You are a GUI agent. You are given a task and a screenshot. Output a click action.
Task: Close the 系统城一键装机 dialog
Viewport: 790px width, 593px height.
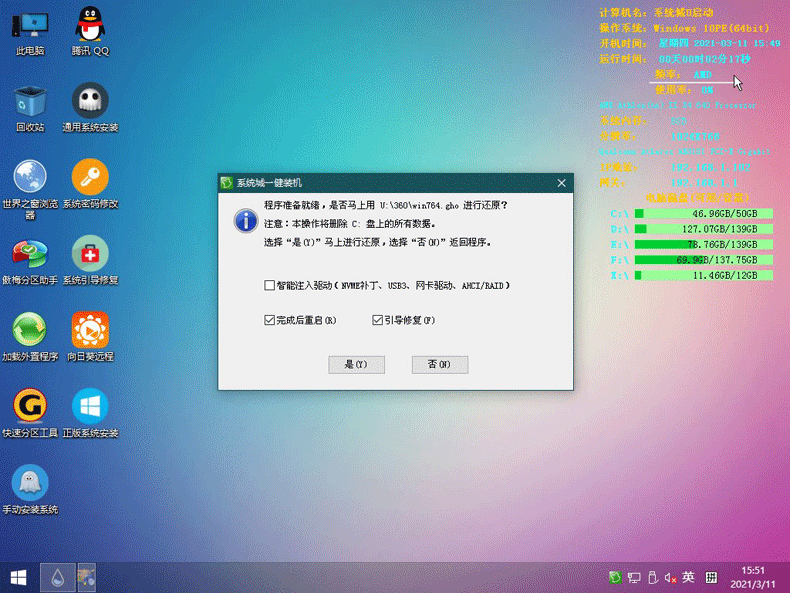(562, 183)
